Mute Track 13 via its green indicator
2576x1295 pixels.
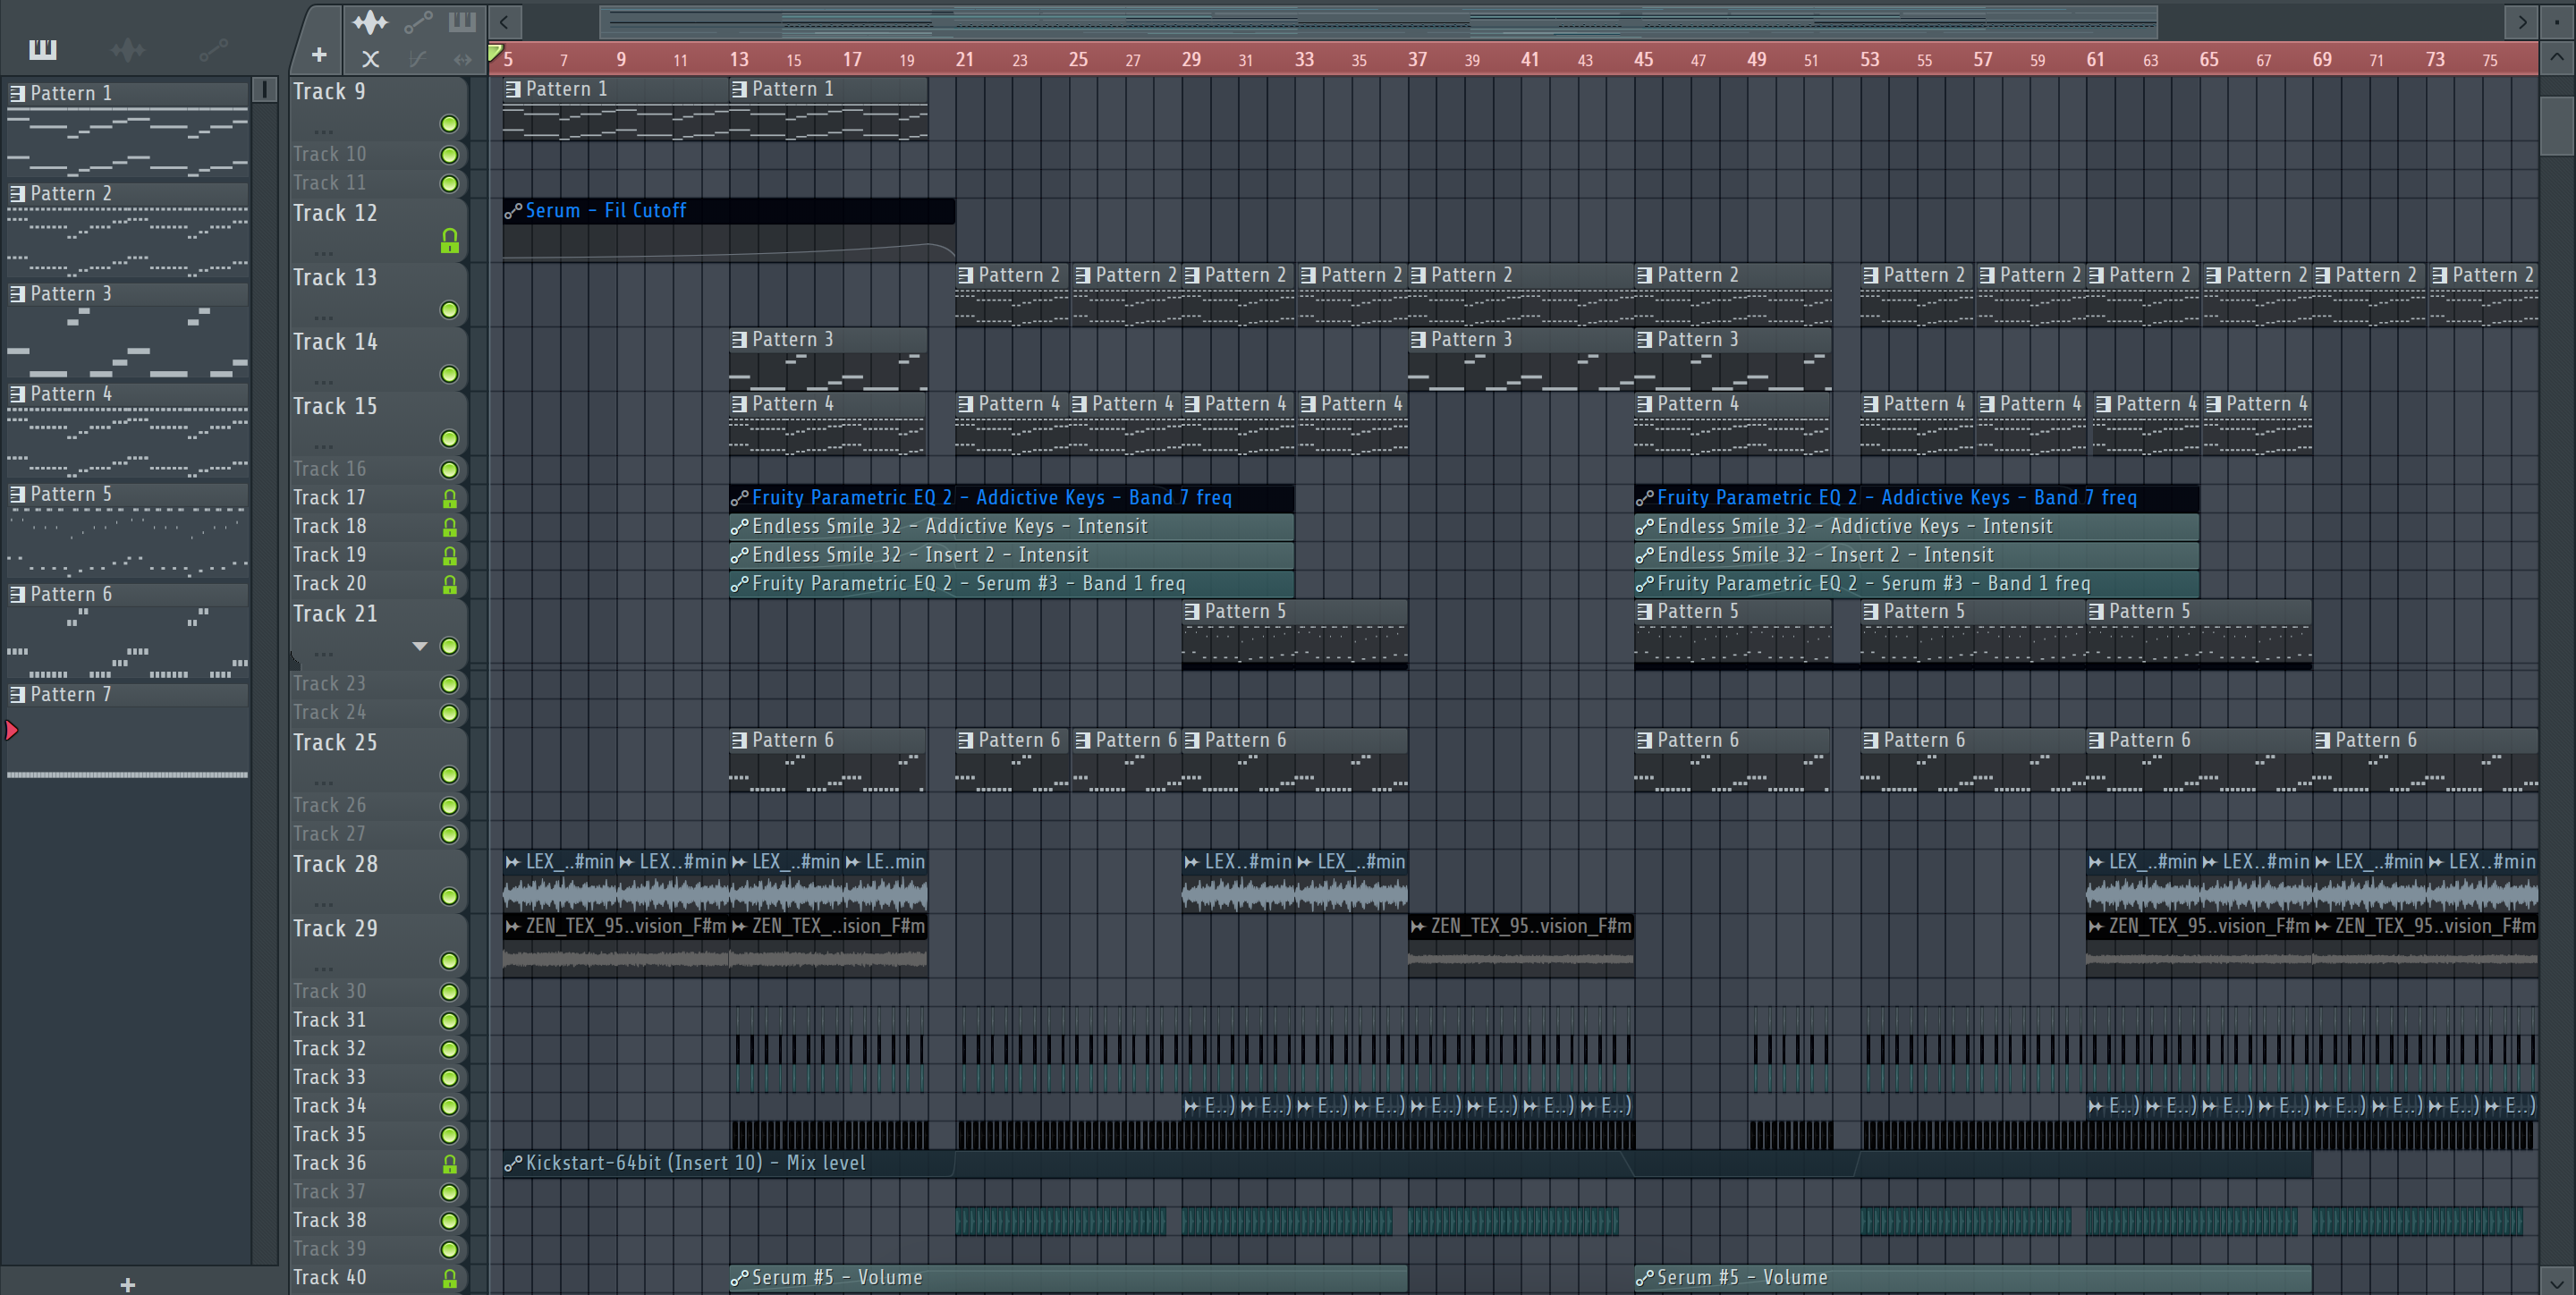[450, 310]
